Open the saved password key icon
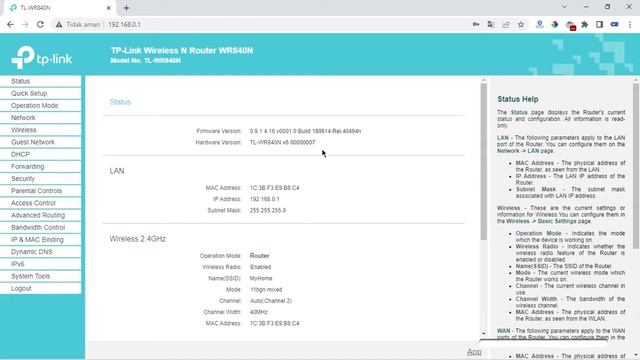640x360 pixels. tap(476, 24)
